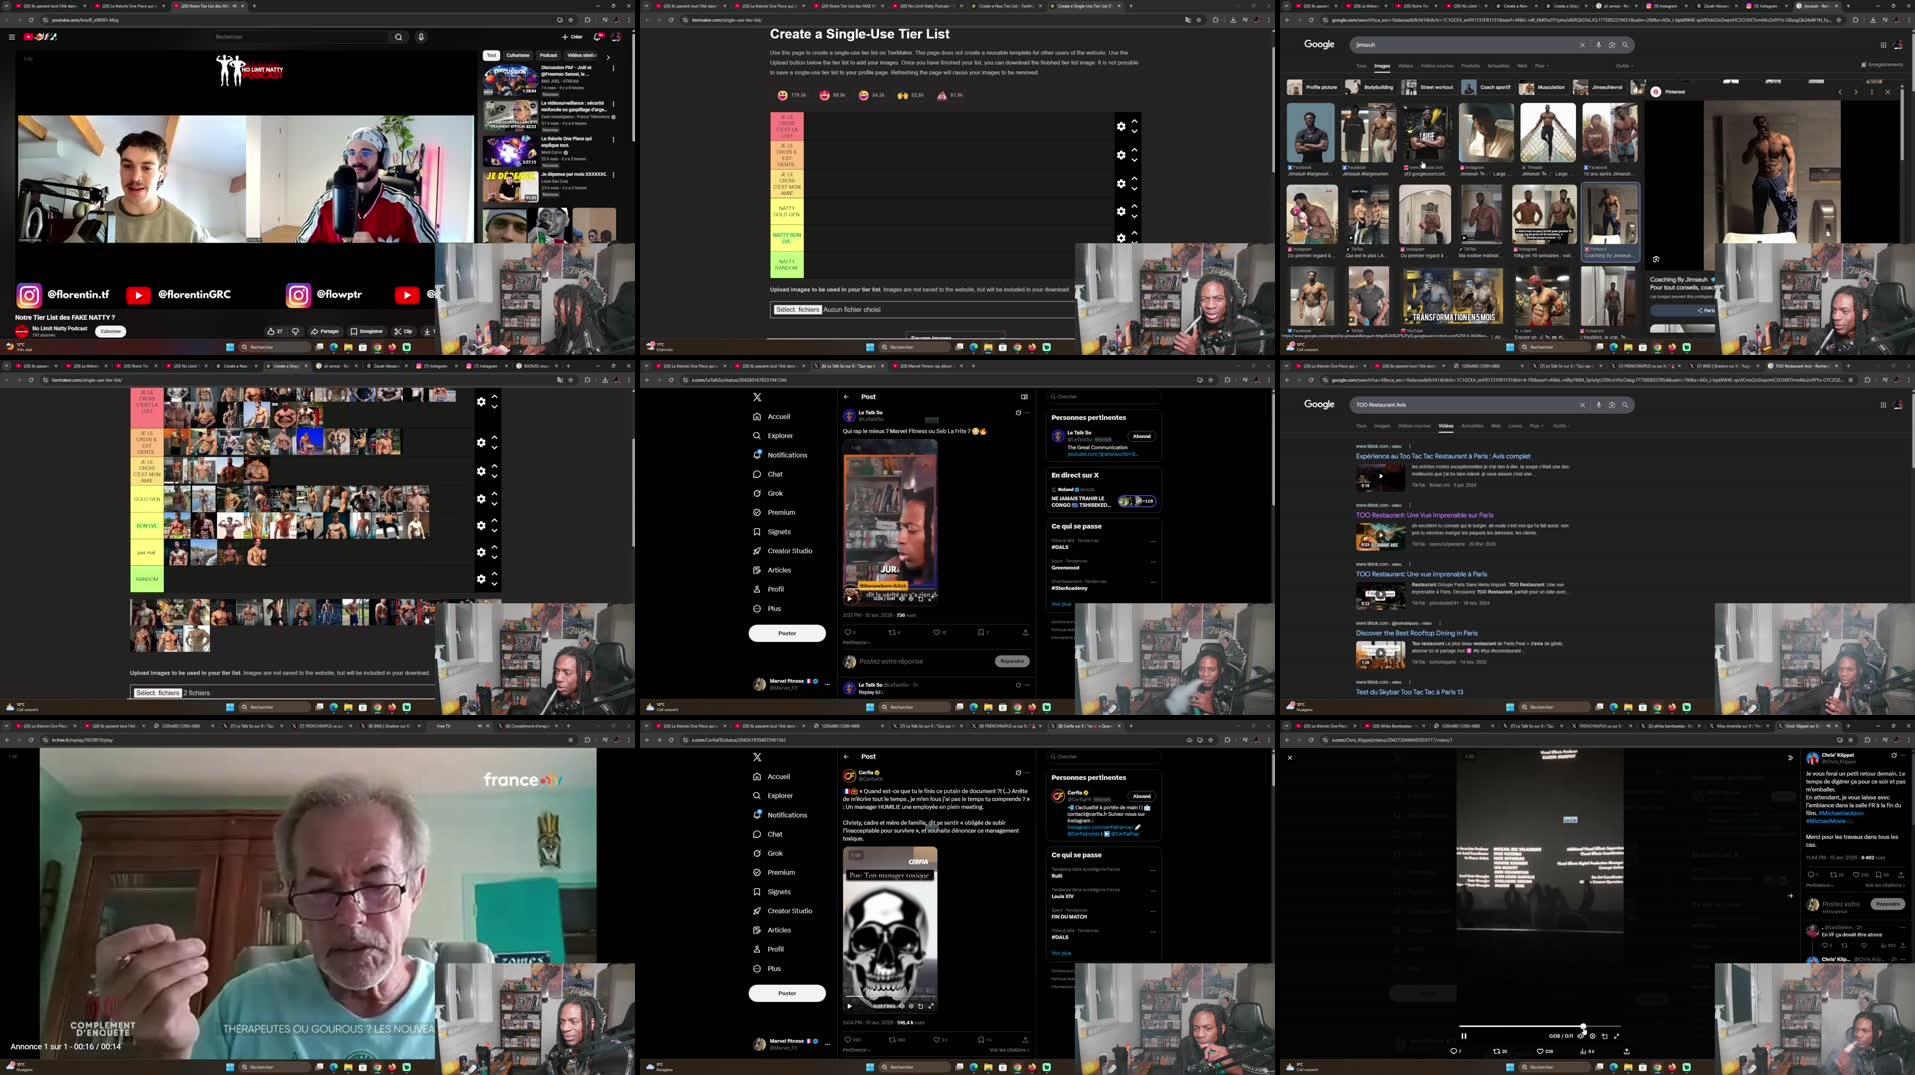The image size is (1915, 1075).
Task: Click the Google voice search microphone
Action: coord(1597,44)
